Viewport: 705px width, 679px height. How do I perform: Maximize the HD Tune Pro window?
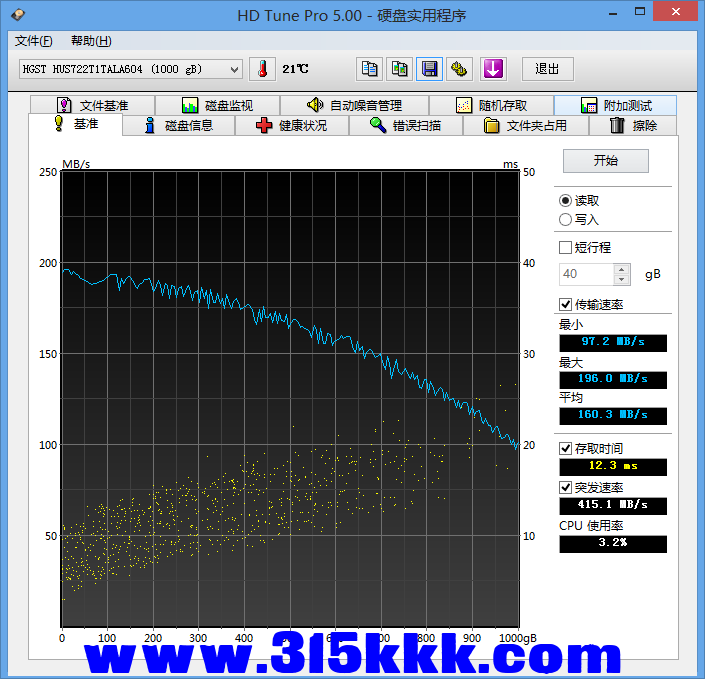click(x=639, y=13)
